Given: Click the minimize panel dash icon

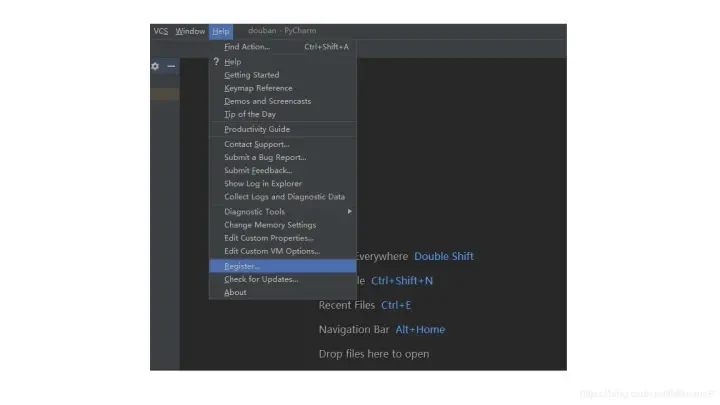Looking at the screenshot, I should point(171,66).
